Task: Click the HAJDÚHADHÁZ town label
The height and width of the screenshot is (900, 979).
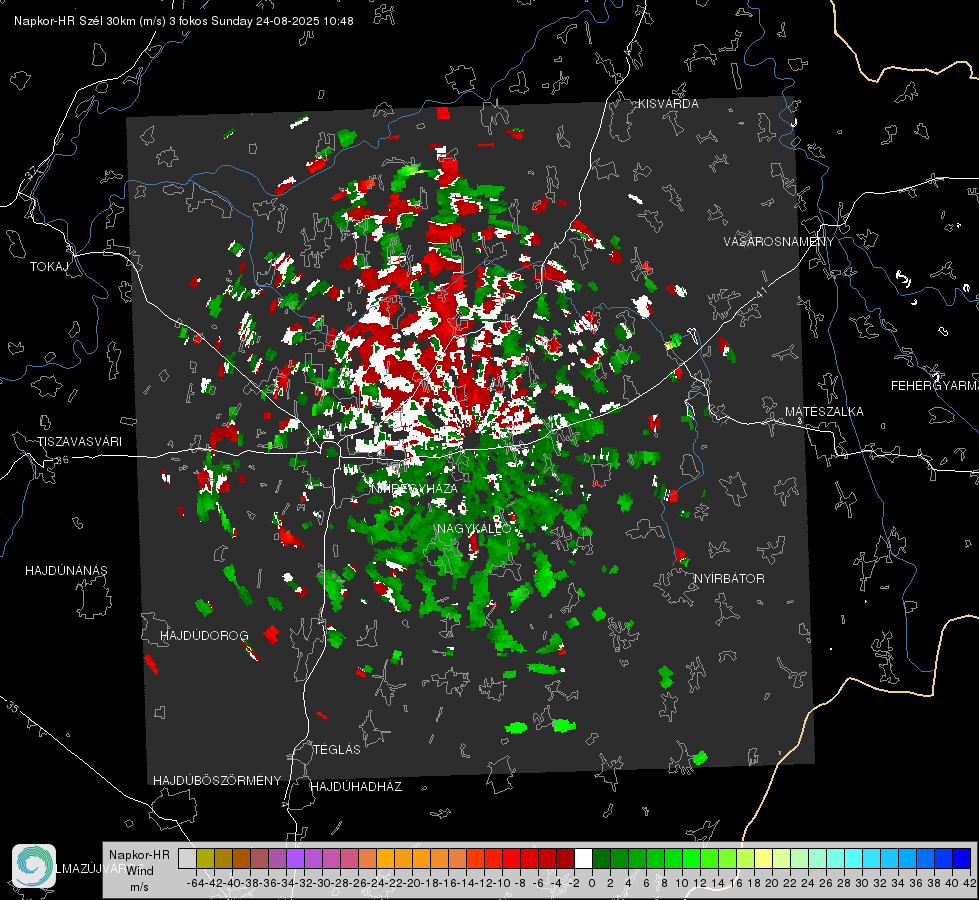Action: [356, 786]
